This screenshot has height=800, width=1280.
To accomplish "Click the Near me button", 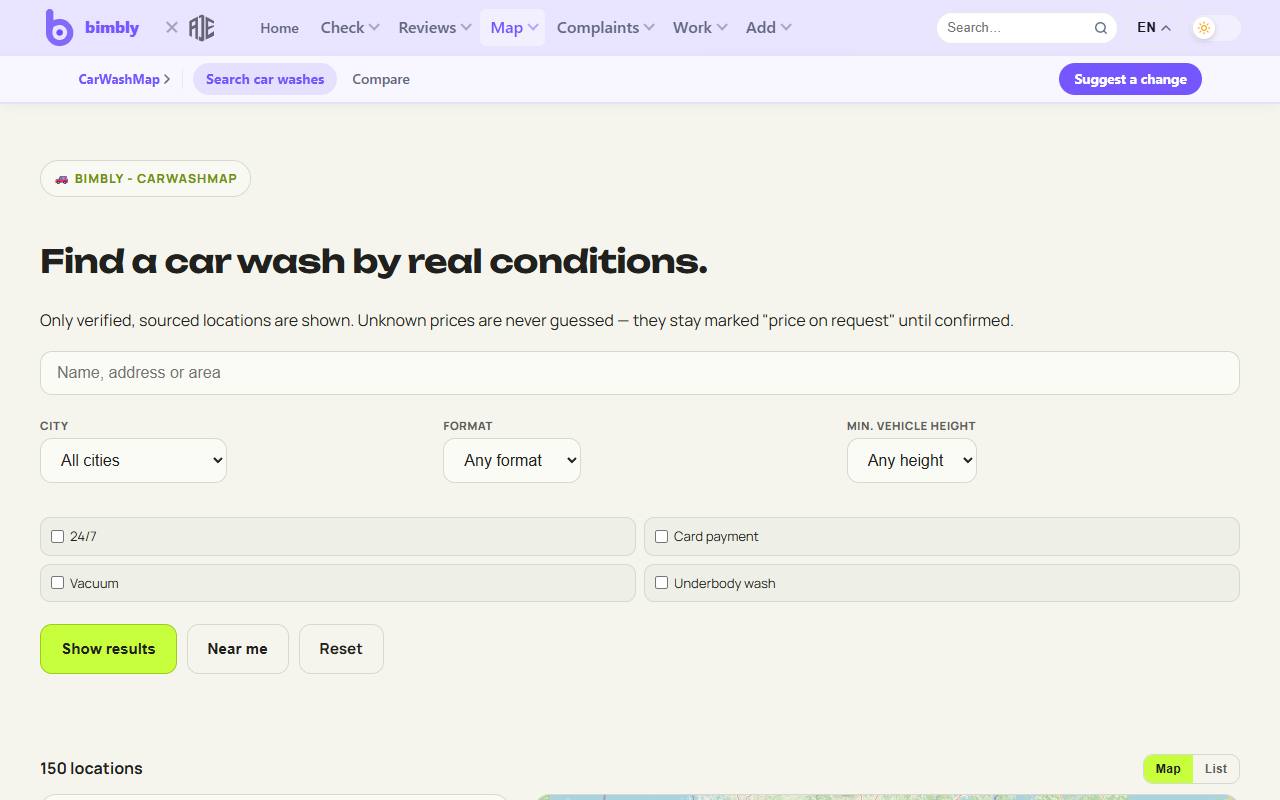I will 238,649.
